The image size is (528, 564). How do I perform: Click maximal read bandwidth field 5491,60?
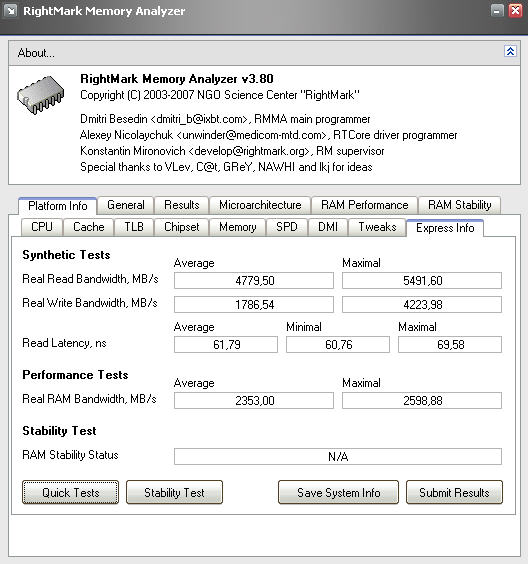click(422, 281)
